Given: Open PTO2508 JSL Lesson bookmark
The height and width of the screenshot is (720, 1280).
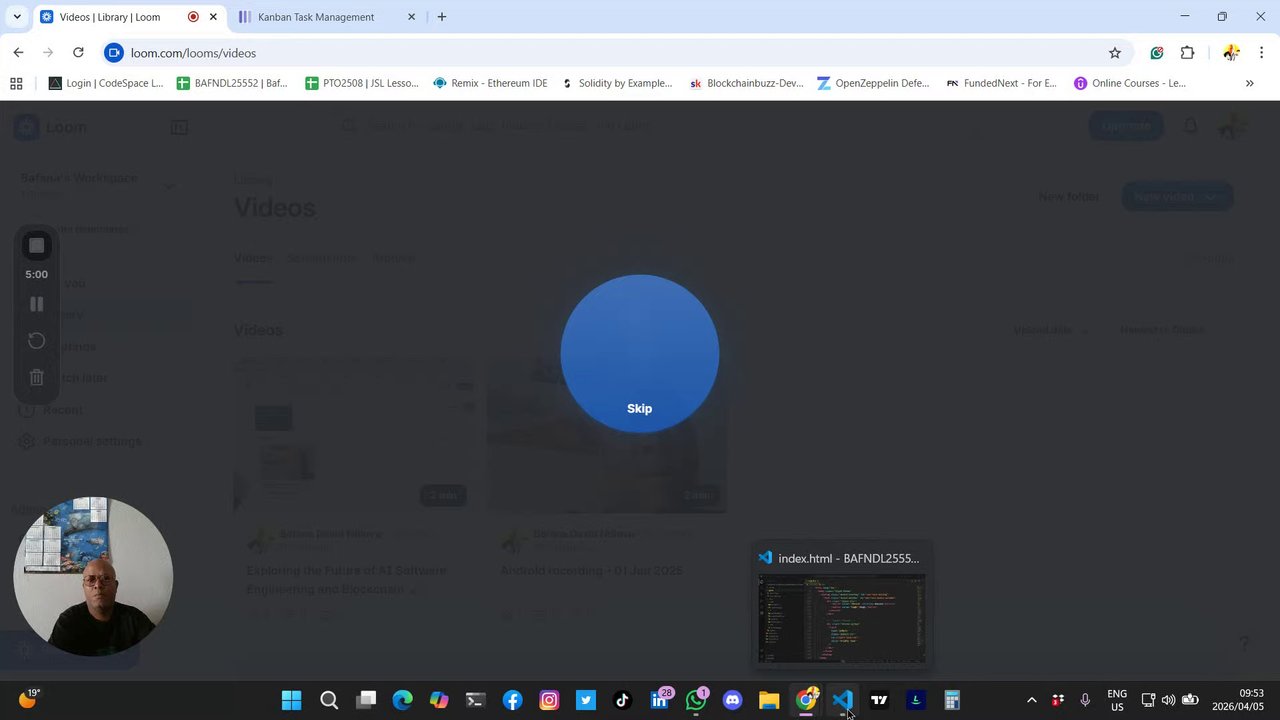Looking at the screenshot, I should pyautogui.click(x=362, y=83).
